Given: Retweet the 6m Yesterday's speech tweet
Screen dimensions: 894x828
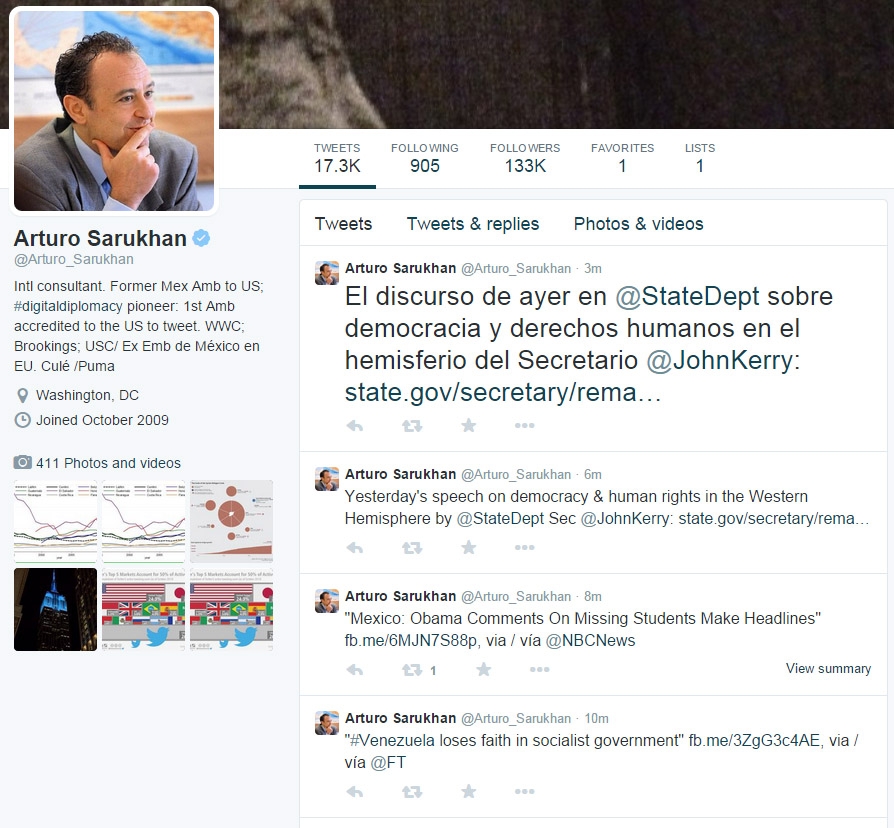Looking at the screenshot, I should coord(412,547).
